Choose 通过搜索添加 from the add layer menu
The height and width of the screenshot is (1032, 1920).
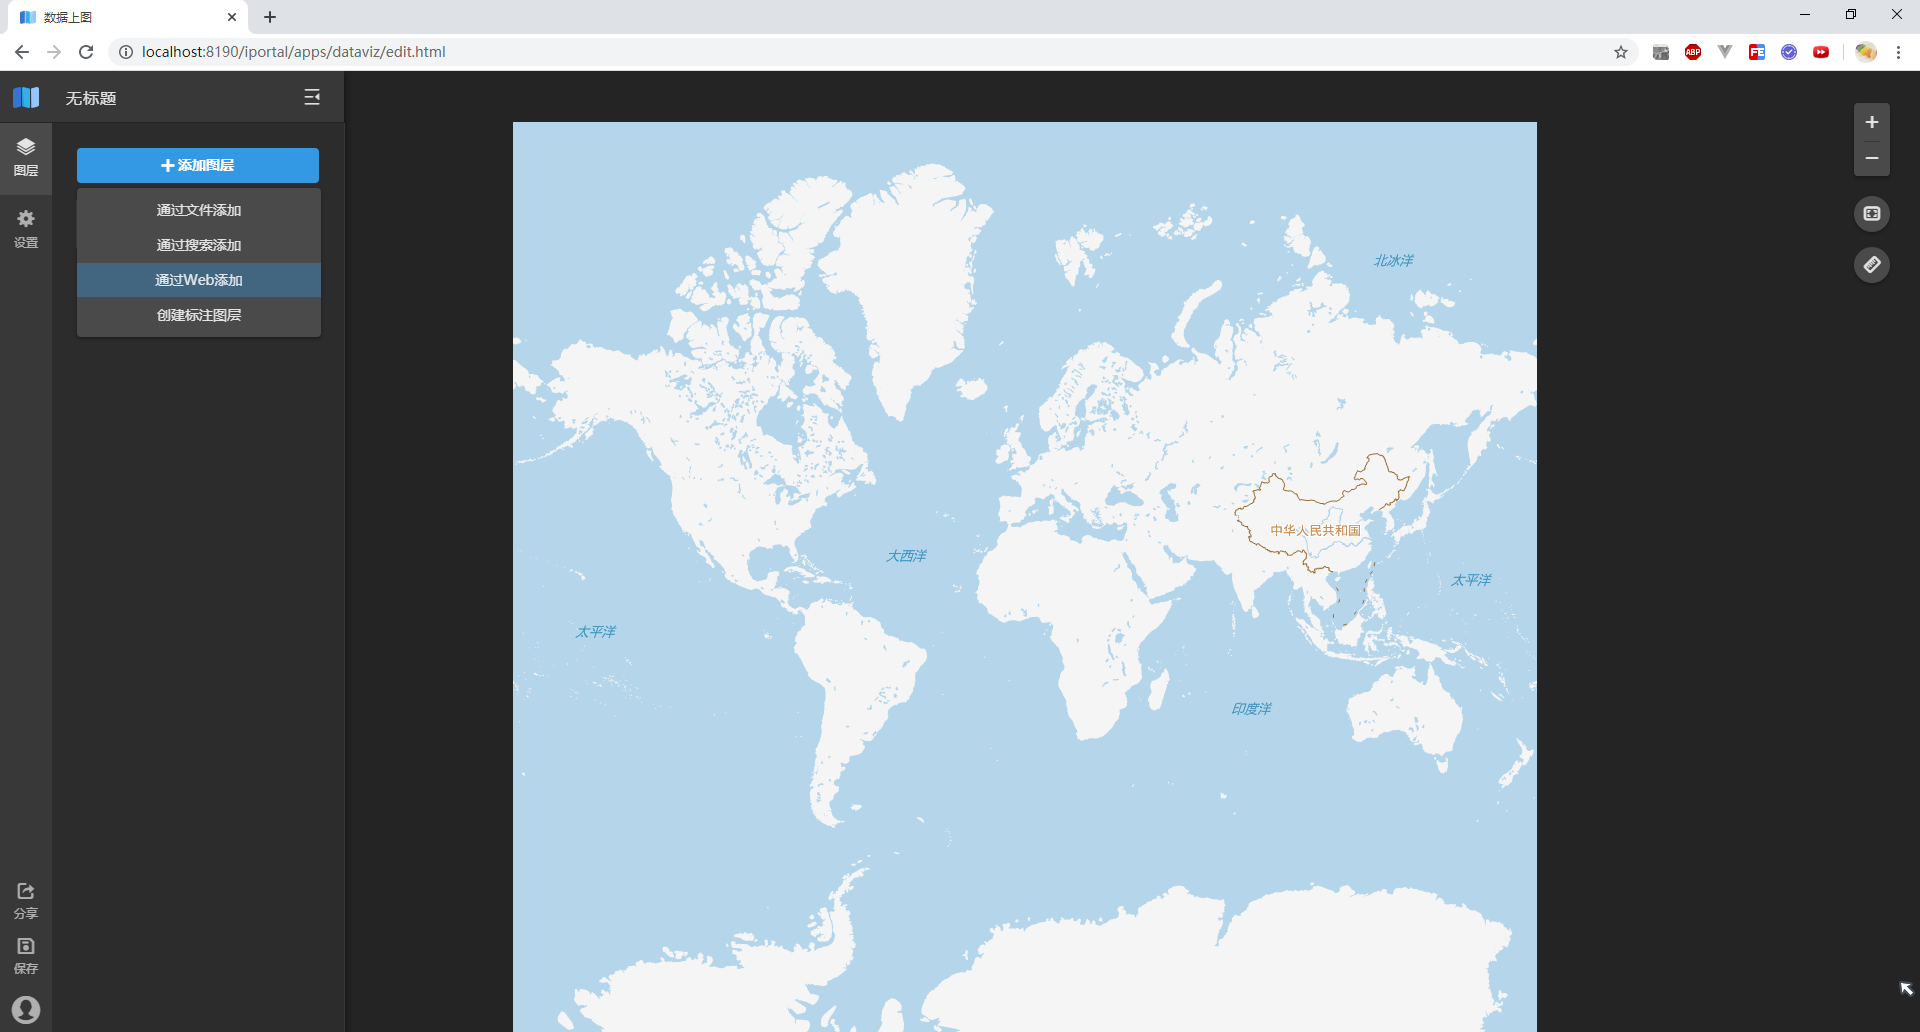(198, 245)
